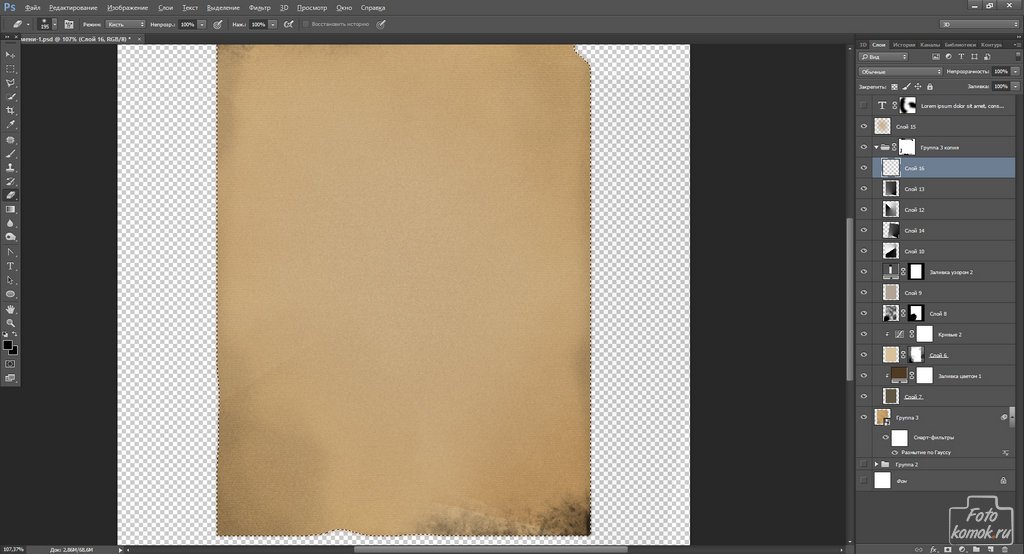Select the Horizontal Type tool
1024x554 pixels.
[11, 267]
